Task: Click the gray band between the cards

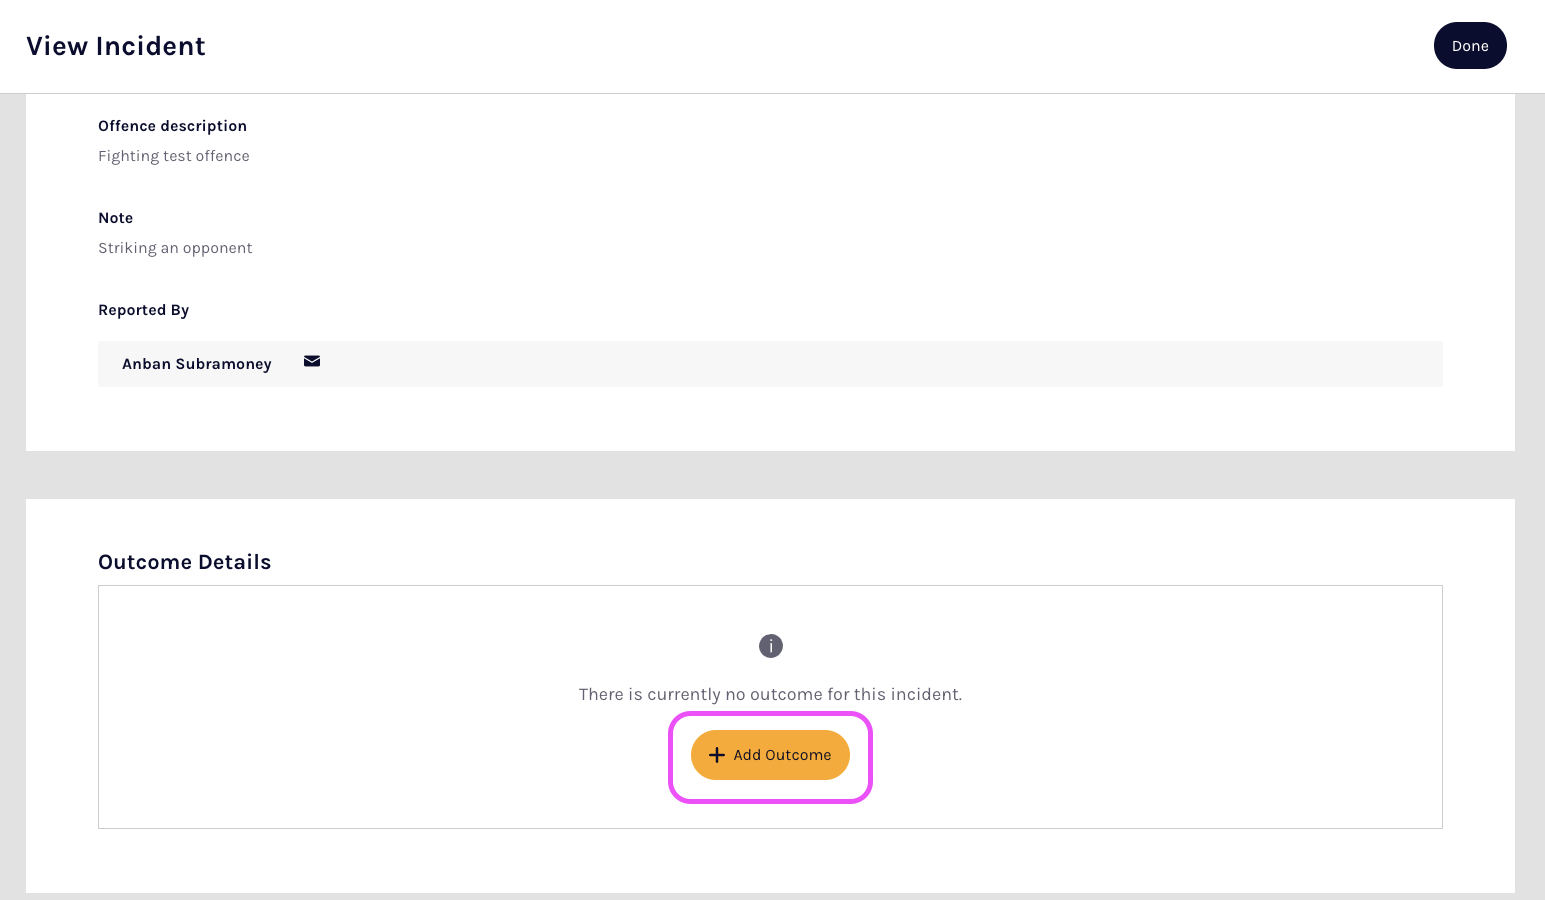Action: [x=770, y=475]
